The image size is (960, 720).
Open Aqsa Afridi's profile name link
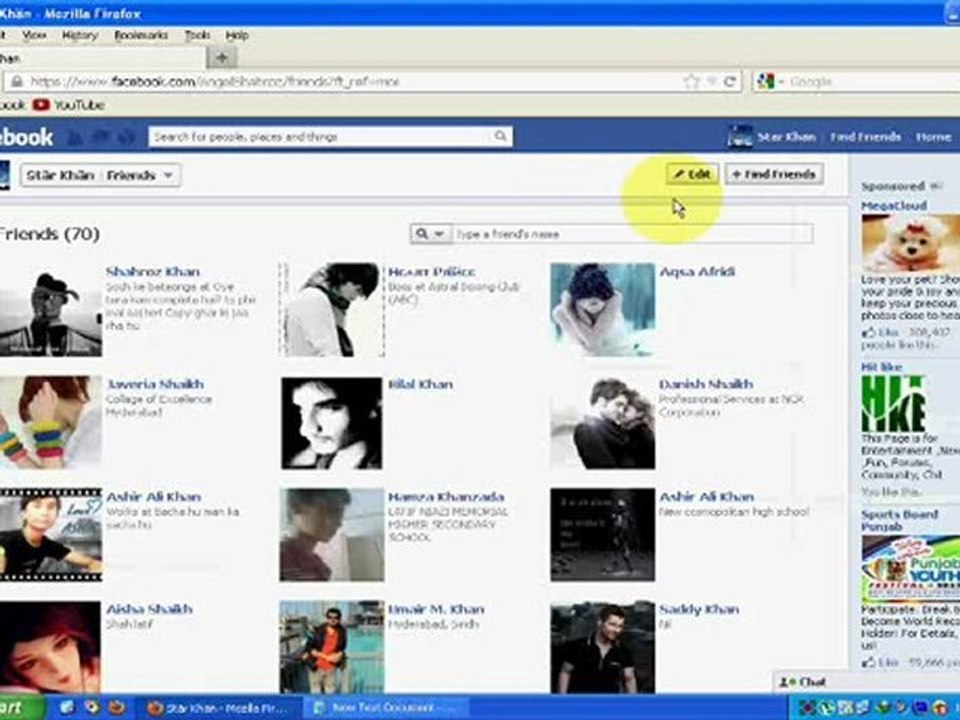tap(697, 271)
